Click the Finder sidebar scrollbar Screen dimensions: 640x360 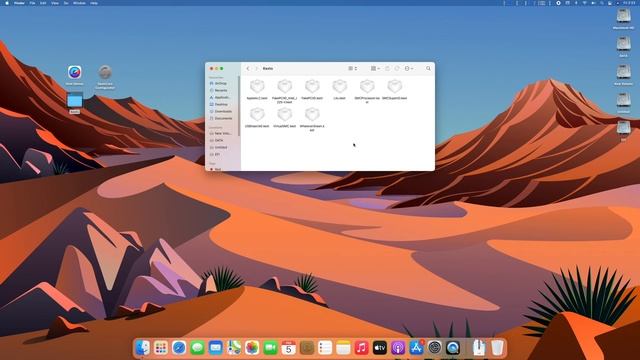tap(239, 106)
